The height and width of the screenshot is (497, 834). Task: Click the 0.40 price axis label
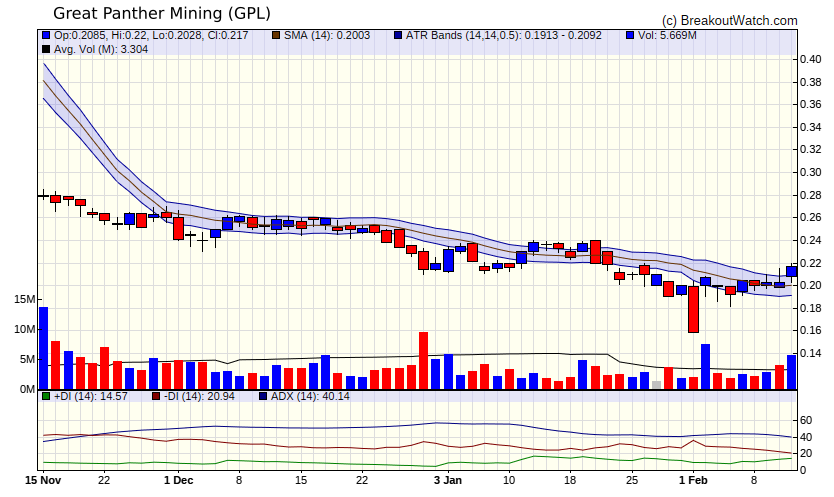[x=811, y=59]
